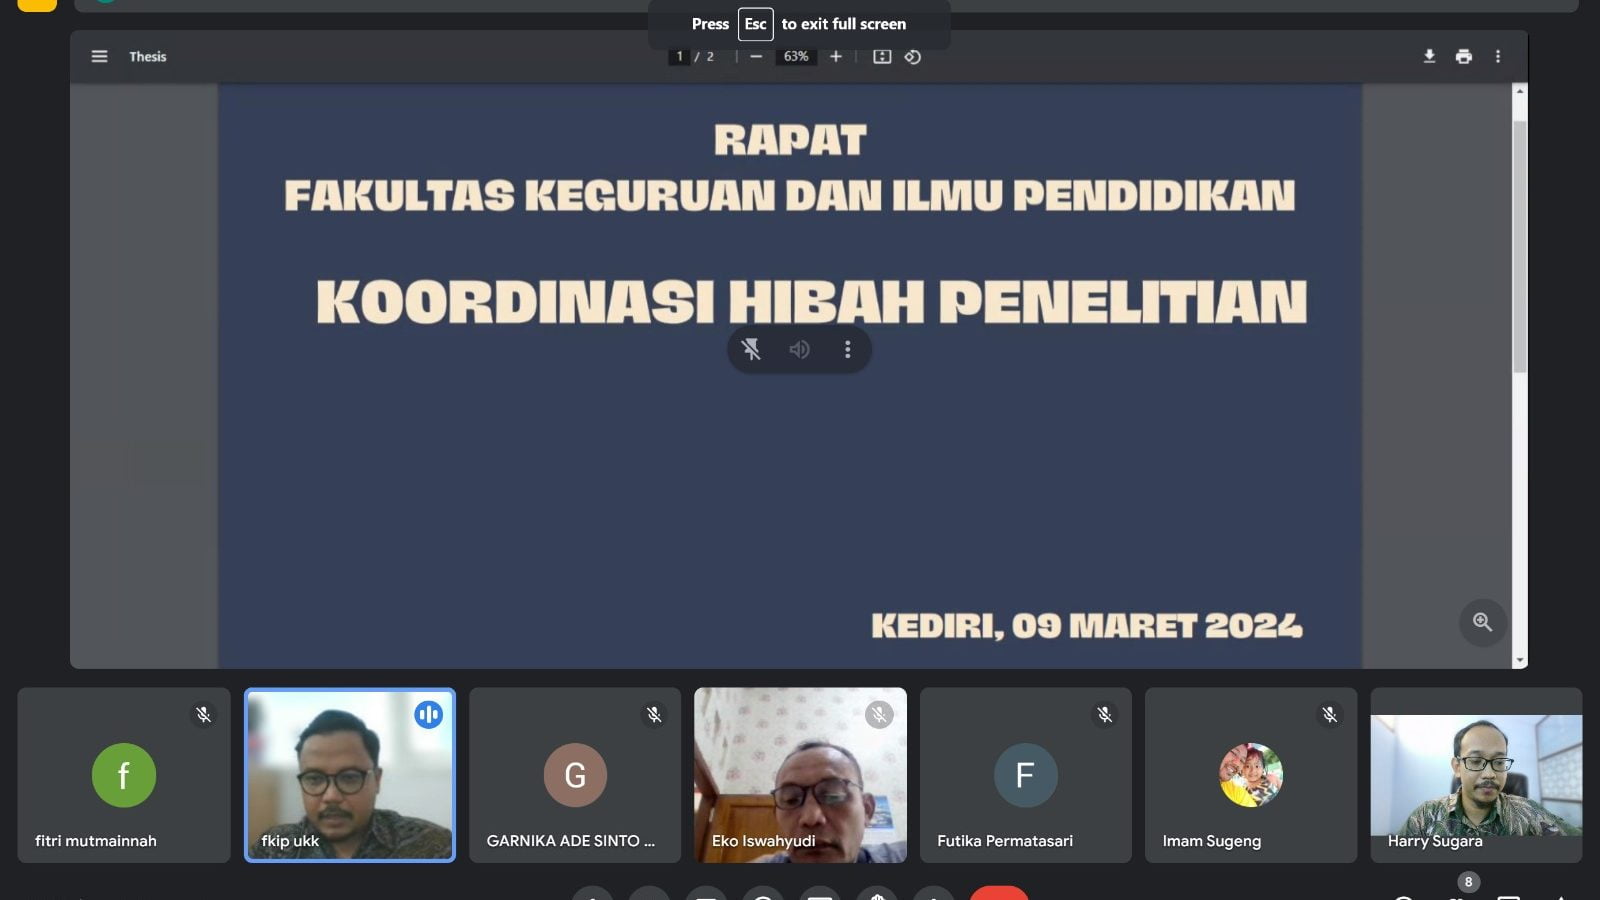Screen dimensions: 1600x900
Task: Select the fkip ukk participant tile
Action: [350, 775]
